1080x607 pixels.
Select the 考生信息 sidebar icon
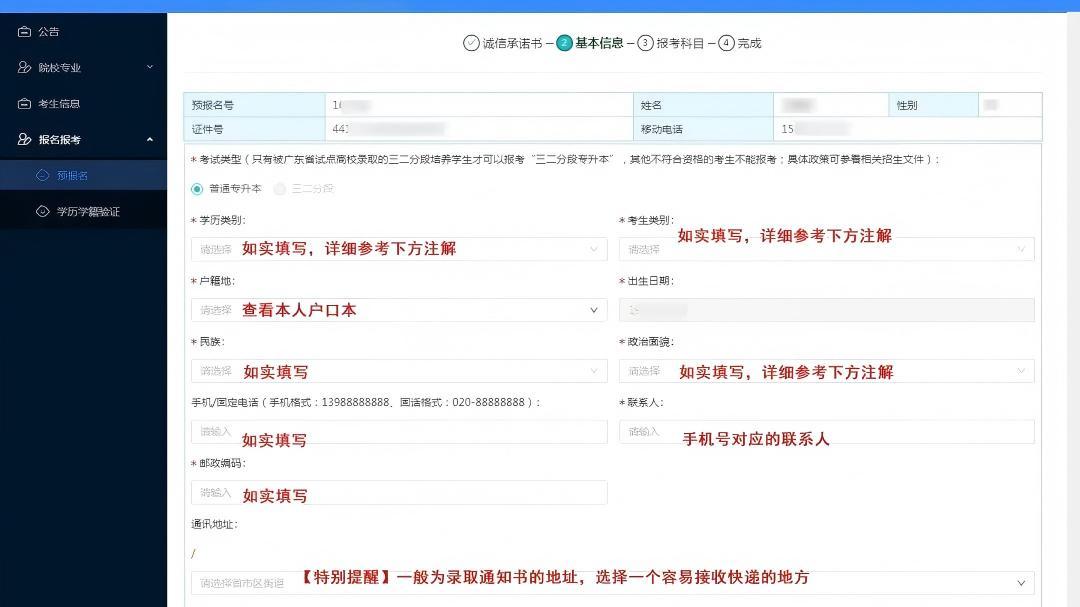26,103
